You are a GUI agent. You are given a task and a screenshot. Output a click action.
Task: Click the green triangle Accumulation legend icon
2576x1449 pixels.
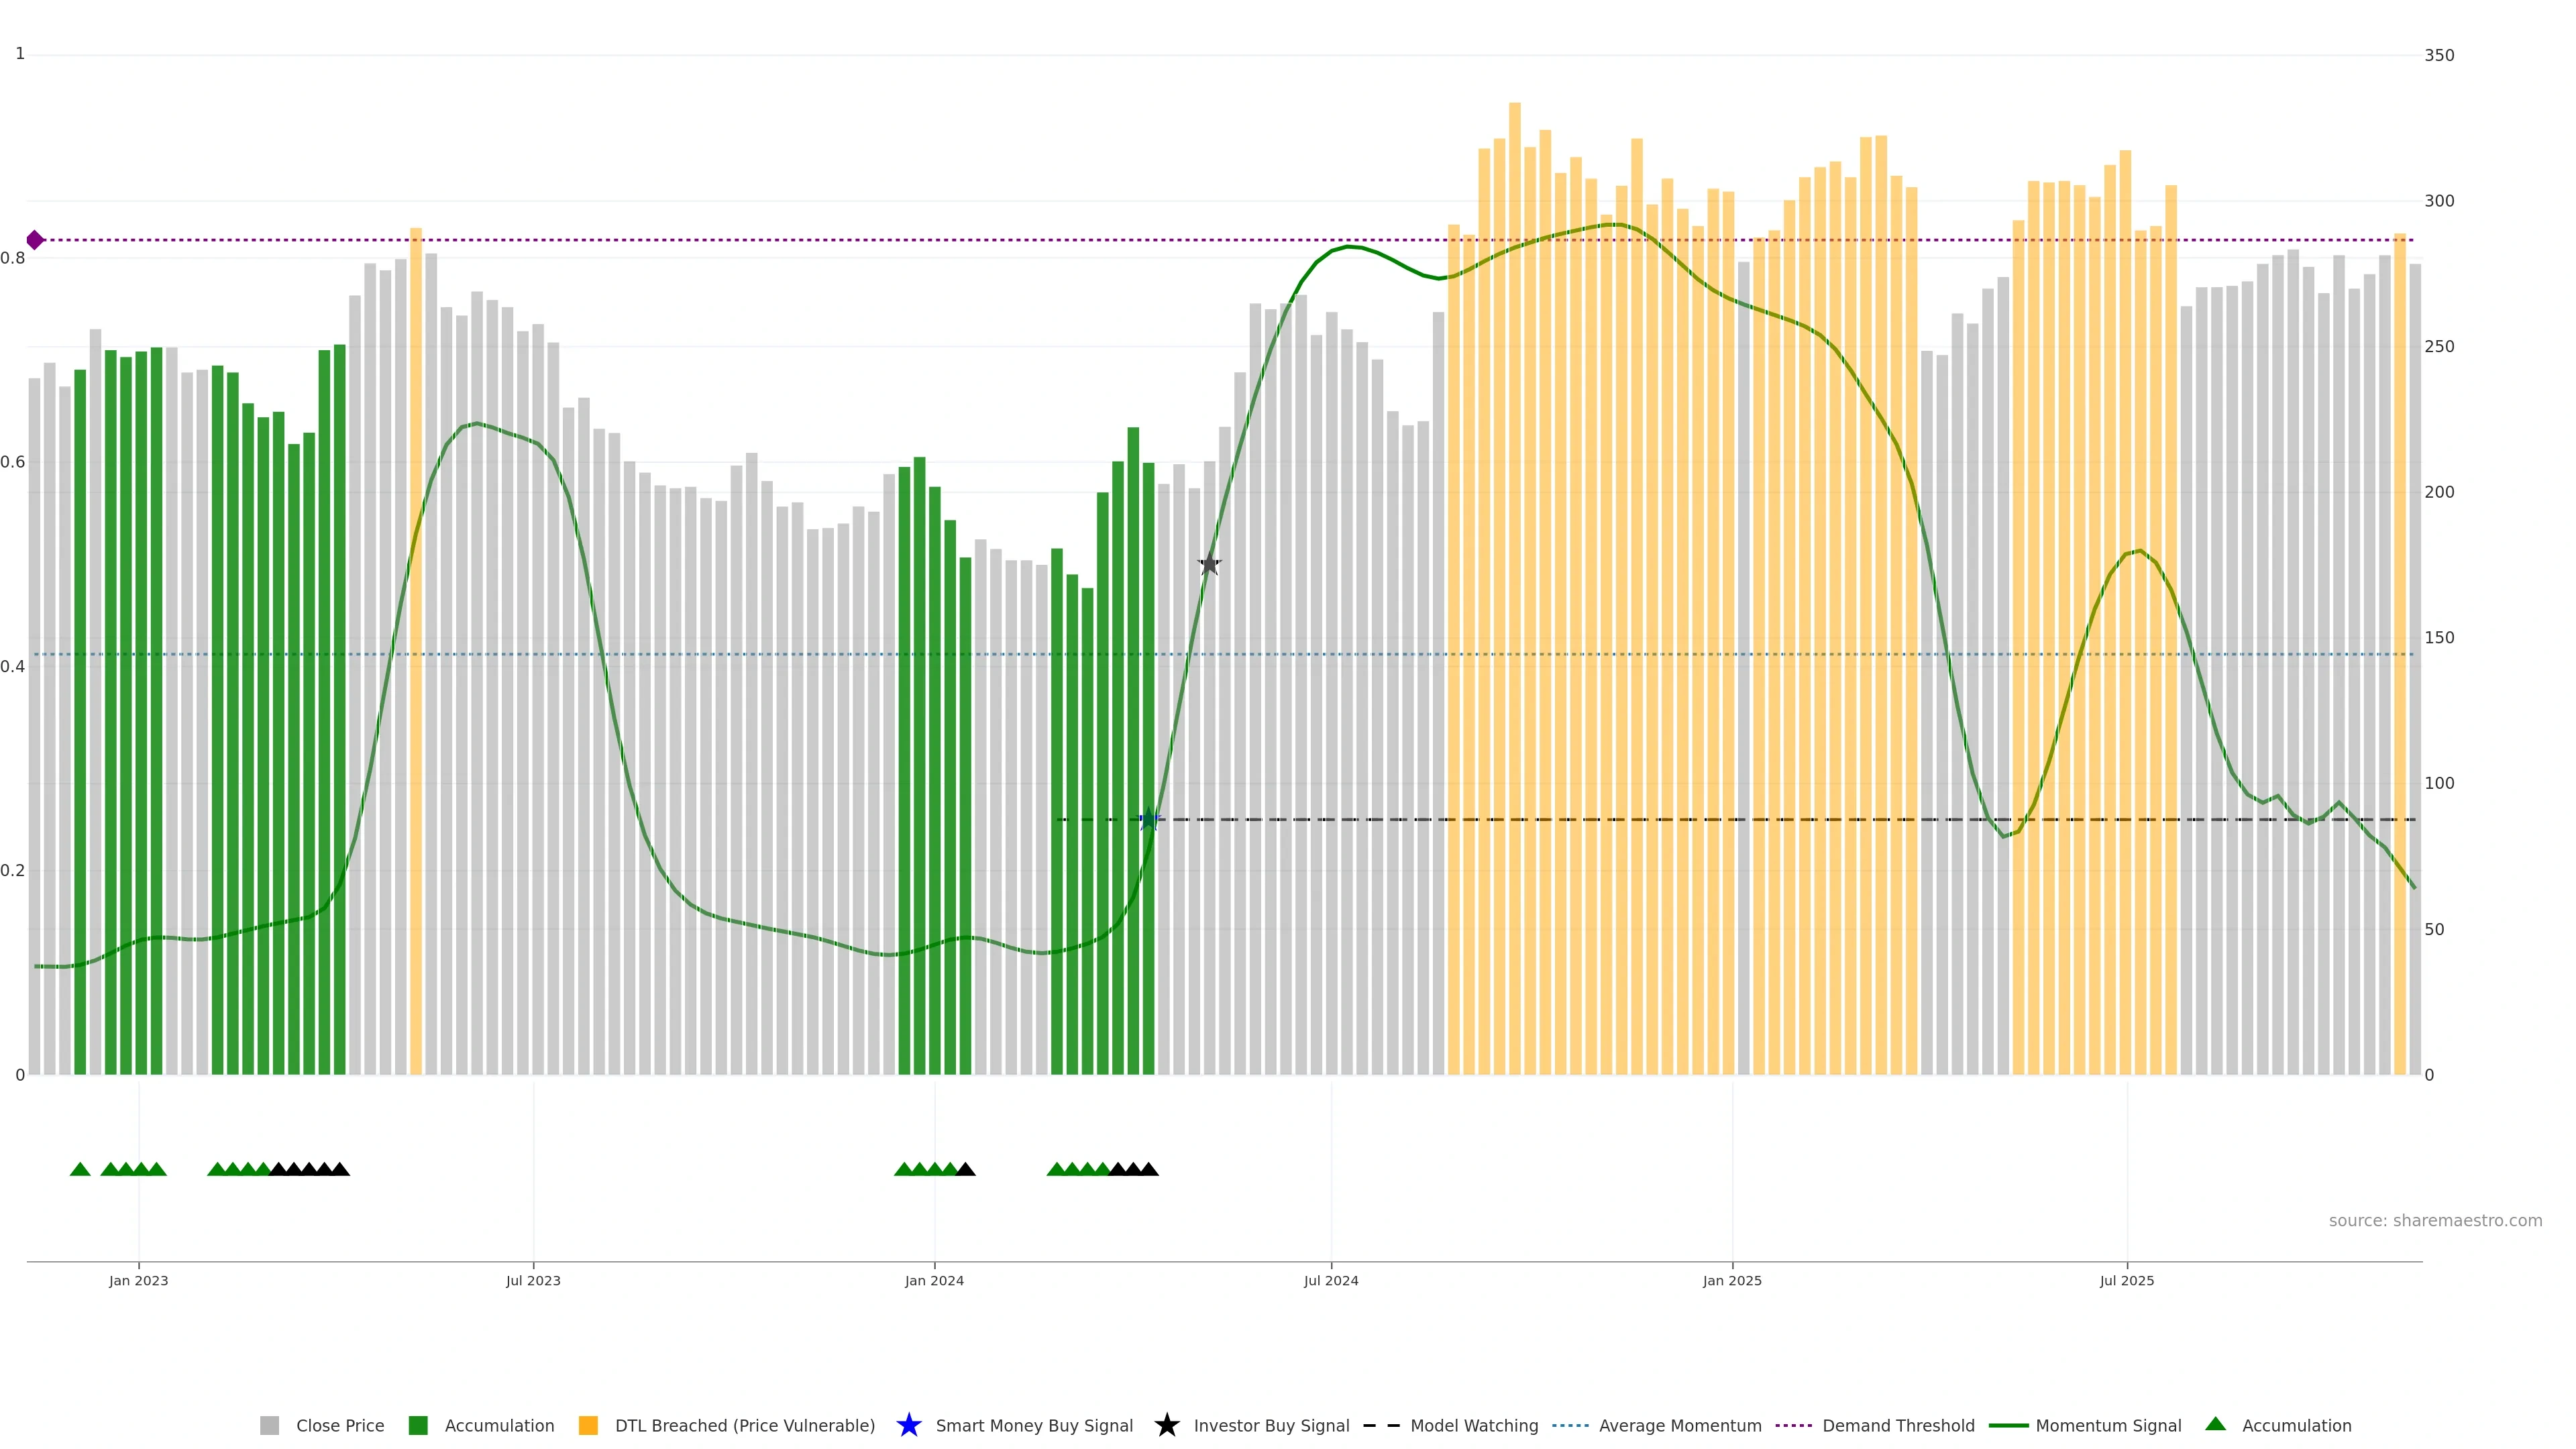pyautogui.click(x=2215, y=1424)
